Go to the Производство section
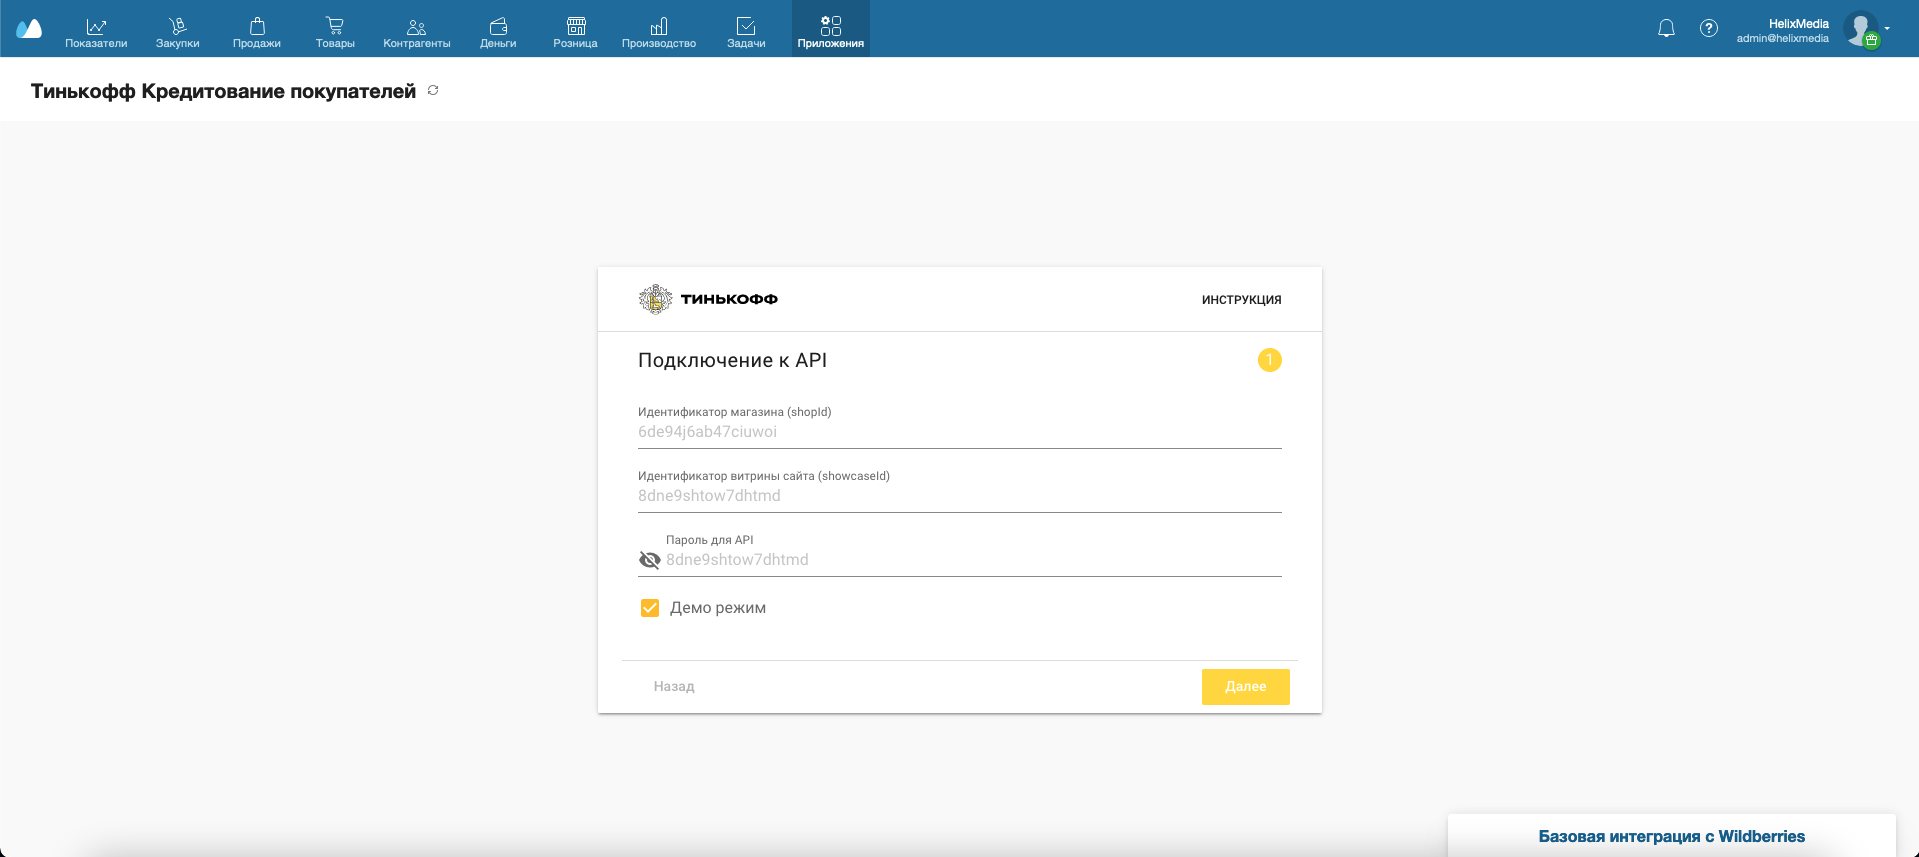This screenshot has height=857, width=1919. click(x=659, y=32)
